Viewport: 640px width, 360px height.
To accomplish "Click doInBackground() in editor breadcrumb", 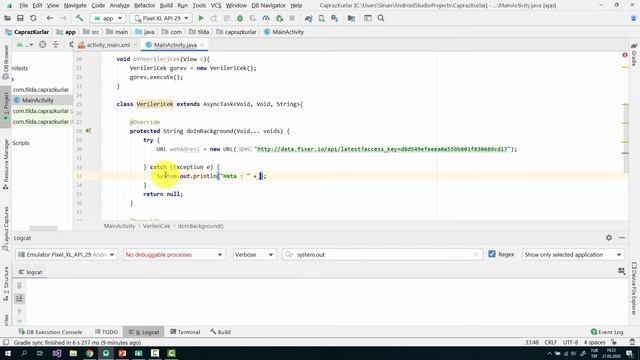I will pyautogui.click(x=200, y=226).
